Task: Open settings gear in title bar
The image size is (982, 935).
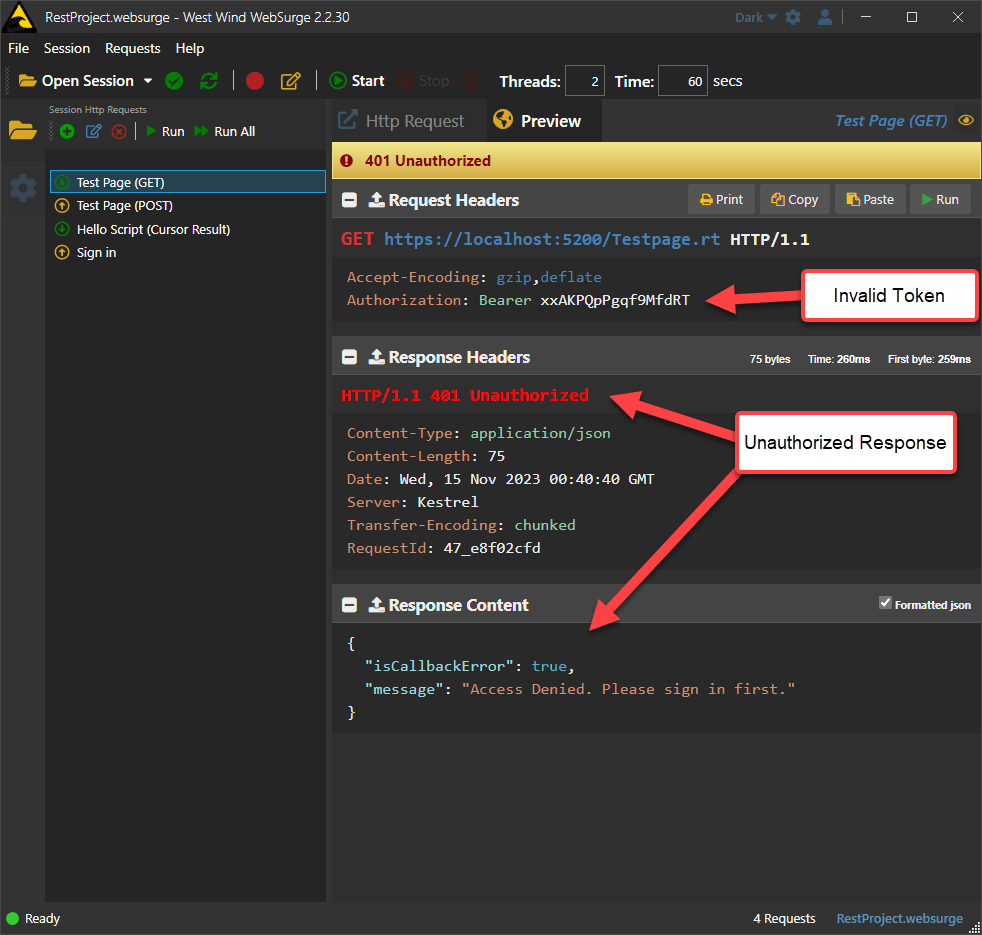Action: (x=793, y=17)
